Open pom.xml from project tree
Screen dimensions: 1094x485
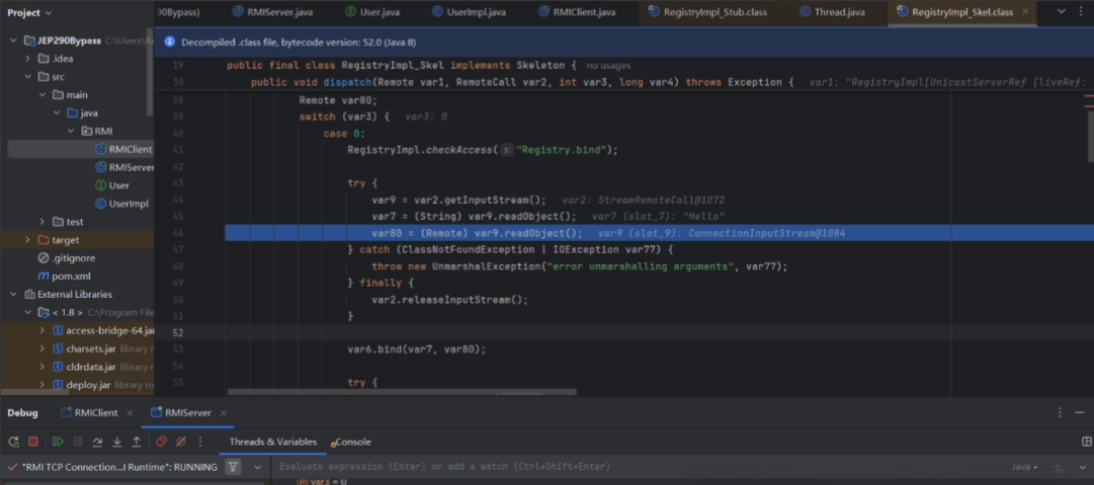pyautogui.click(x=63, y=276)
